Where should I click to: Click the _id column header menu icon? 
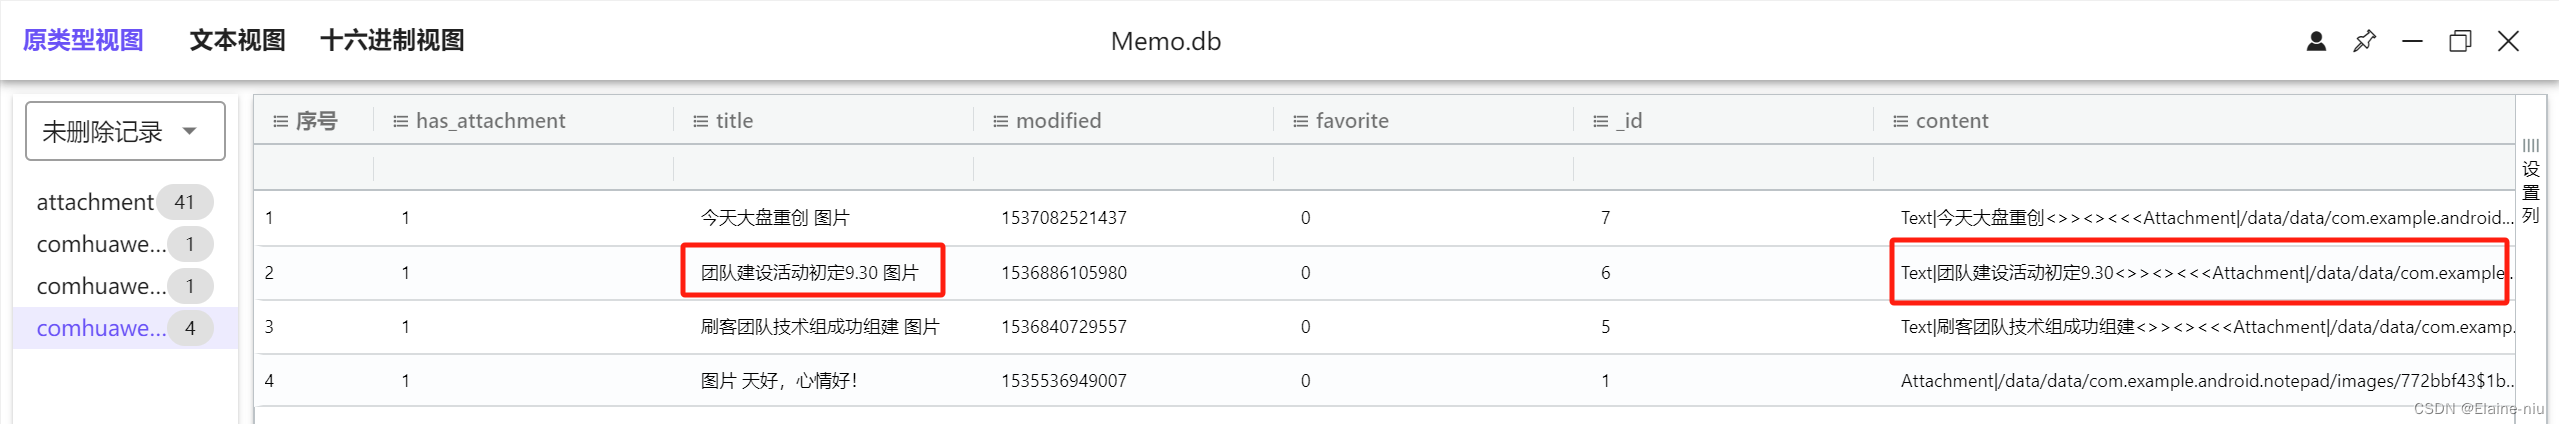click(x=1600, y=121)
